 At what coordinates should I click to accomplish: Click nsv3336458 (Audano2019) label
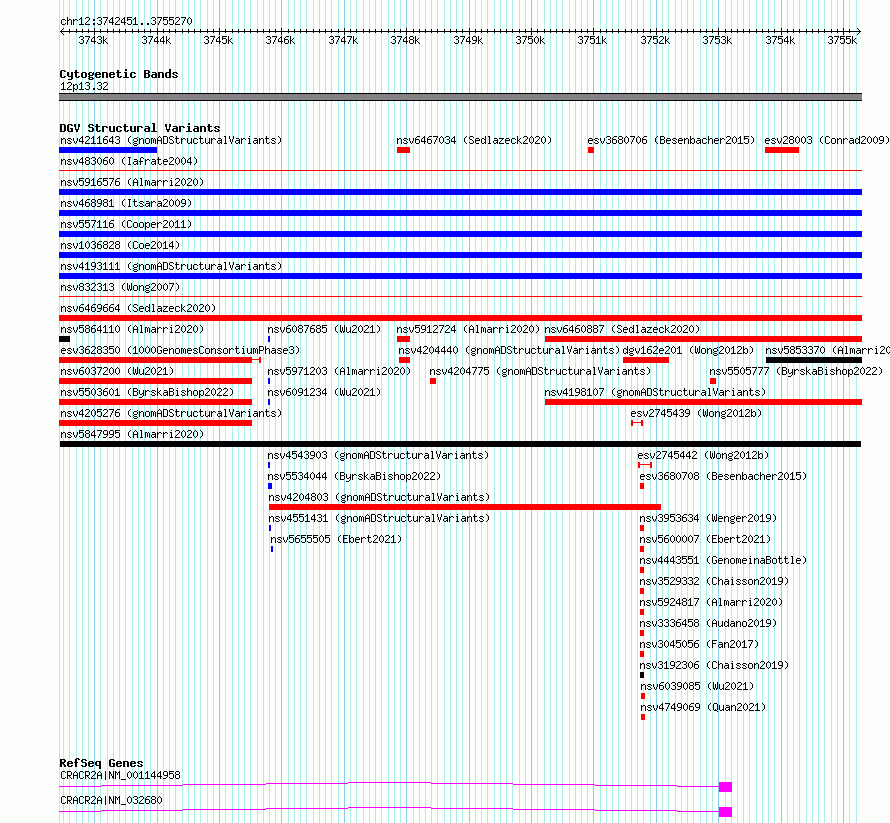pos(708,623)
